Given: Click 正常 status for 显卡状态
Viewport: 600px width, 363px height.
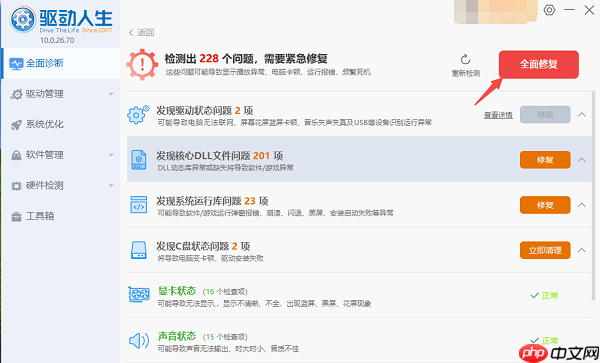Looking at the screenshot, I should click(545, 295).
